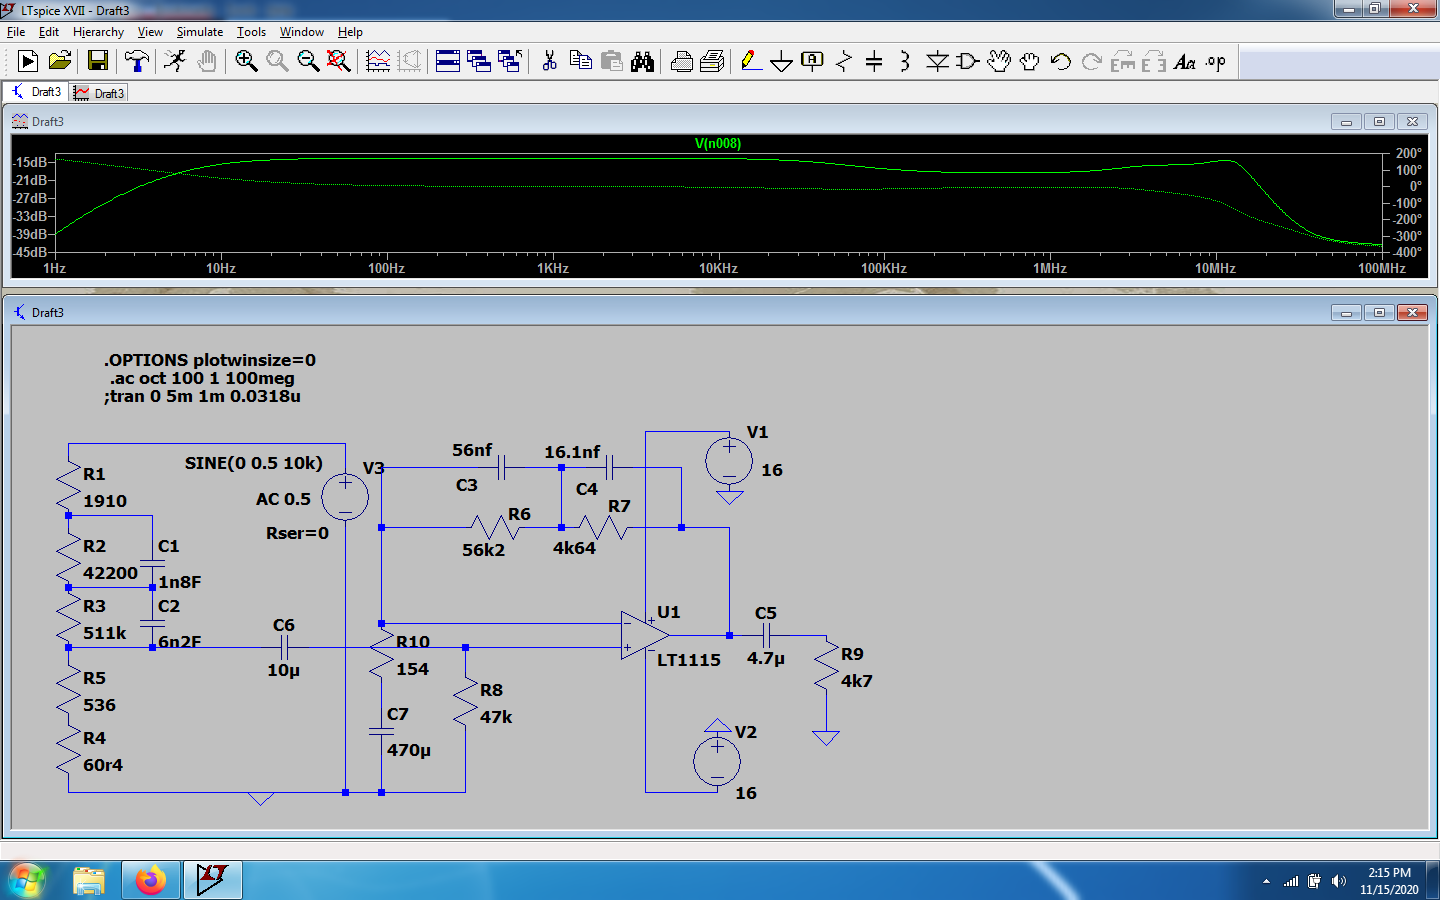Click the LT1115 op-amp label
The width and height of the screenshot is (1440, 900).
pyautogui.click(x=689, y=660)
